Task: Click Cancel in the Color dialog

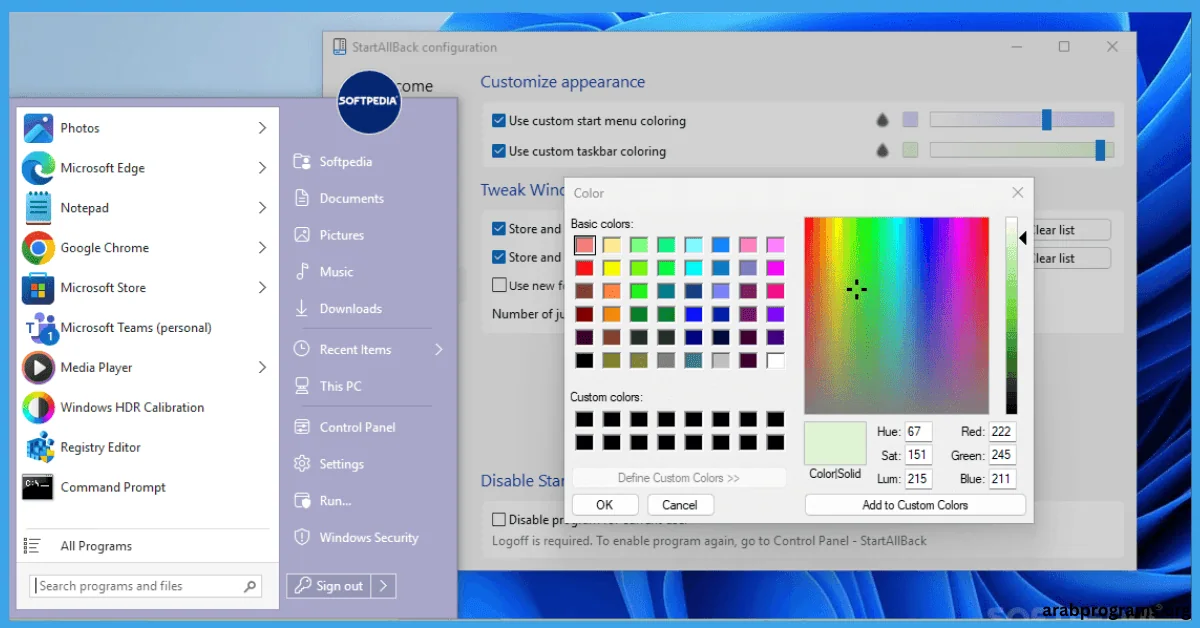Action: [680, 505]
